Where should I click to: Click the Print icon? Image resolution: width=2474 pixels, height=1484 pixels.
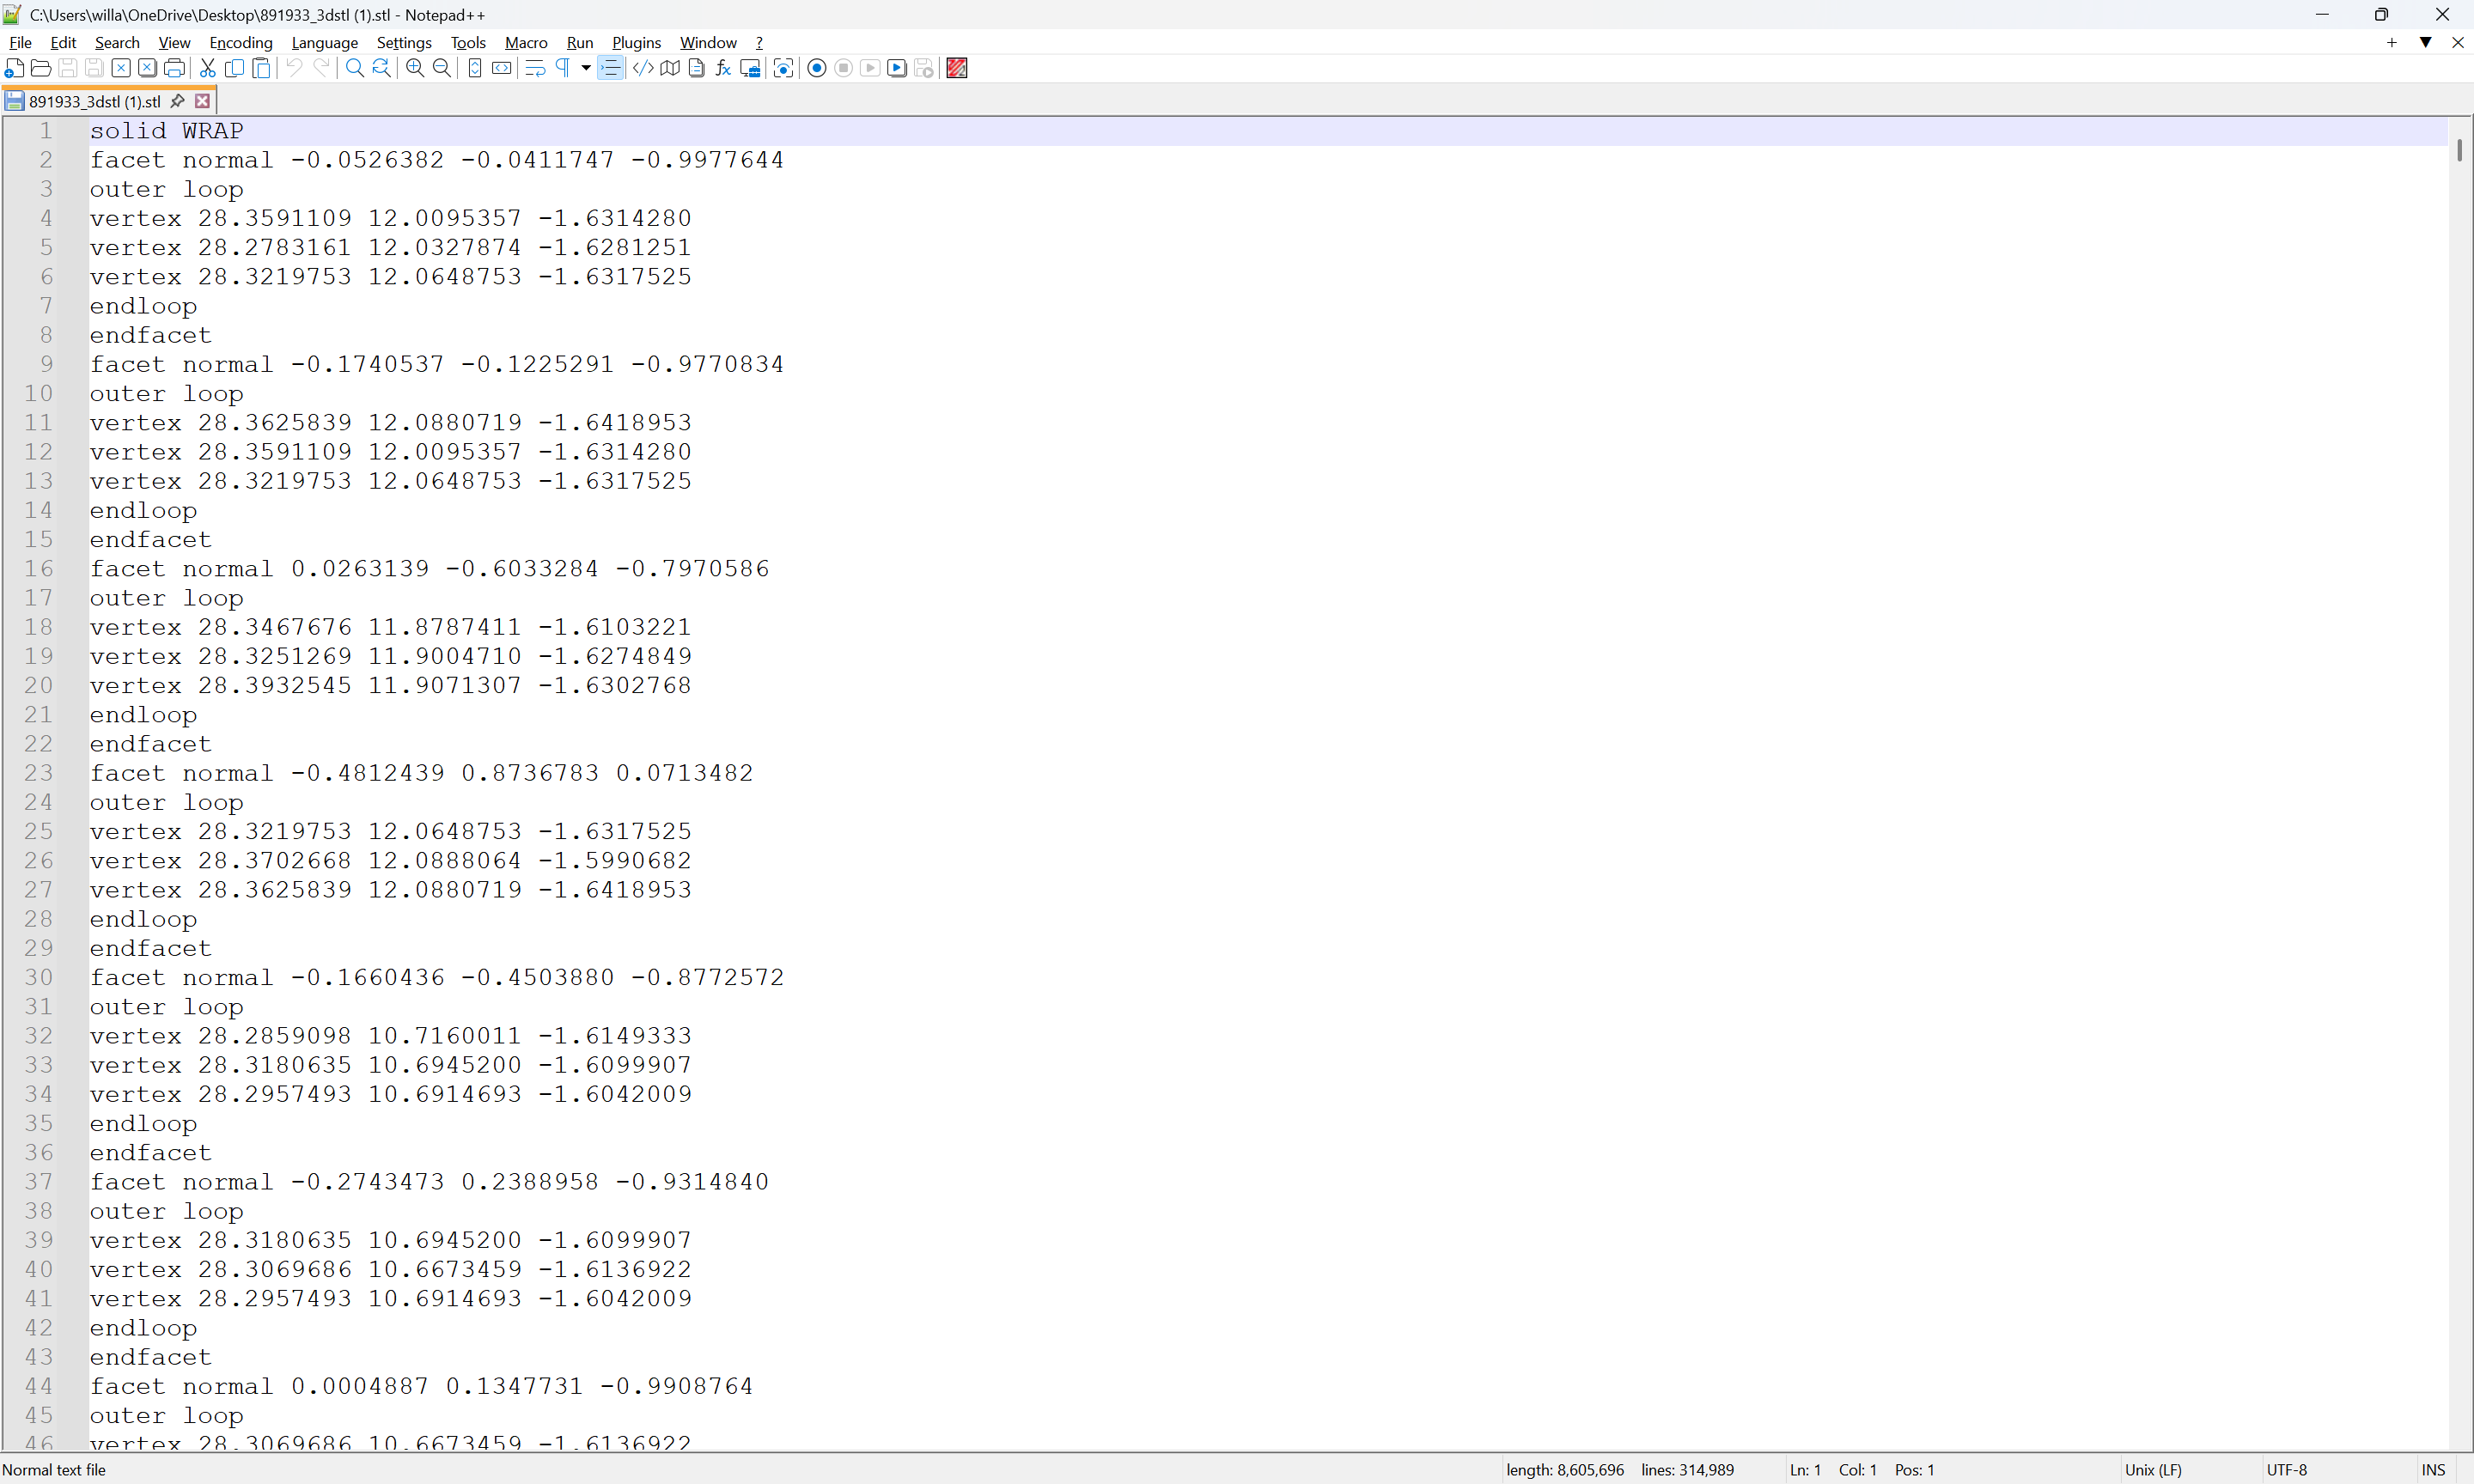(174, 68)
